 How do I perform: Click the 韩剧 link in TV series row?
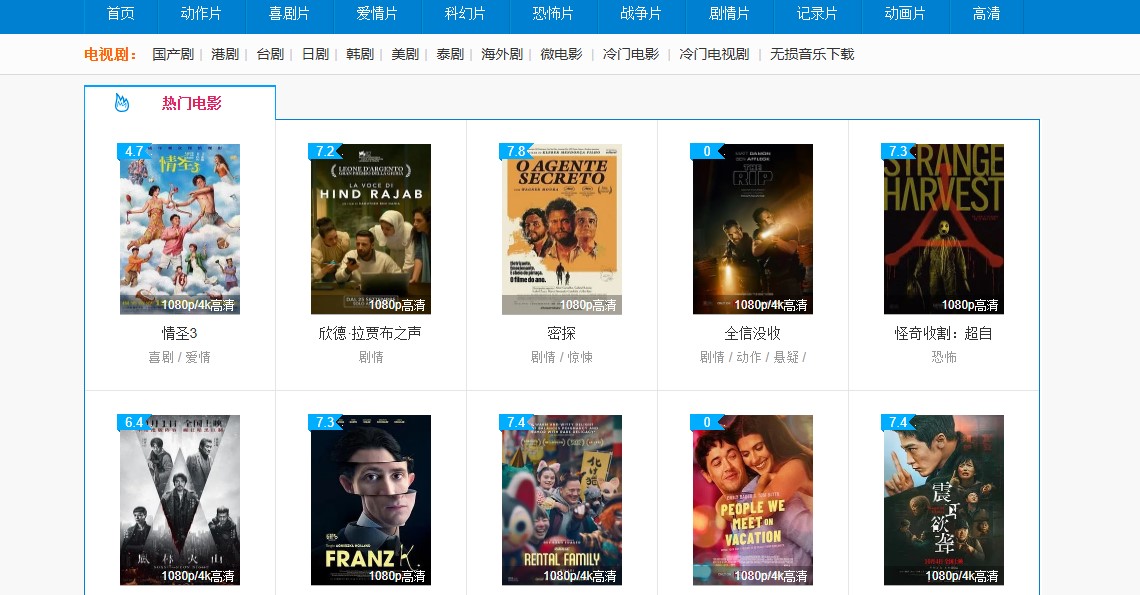coord(360,54)
